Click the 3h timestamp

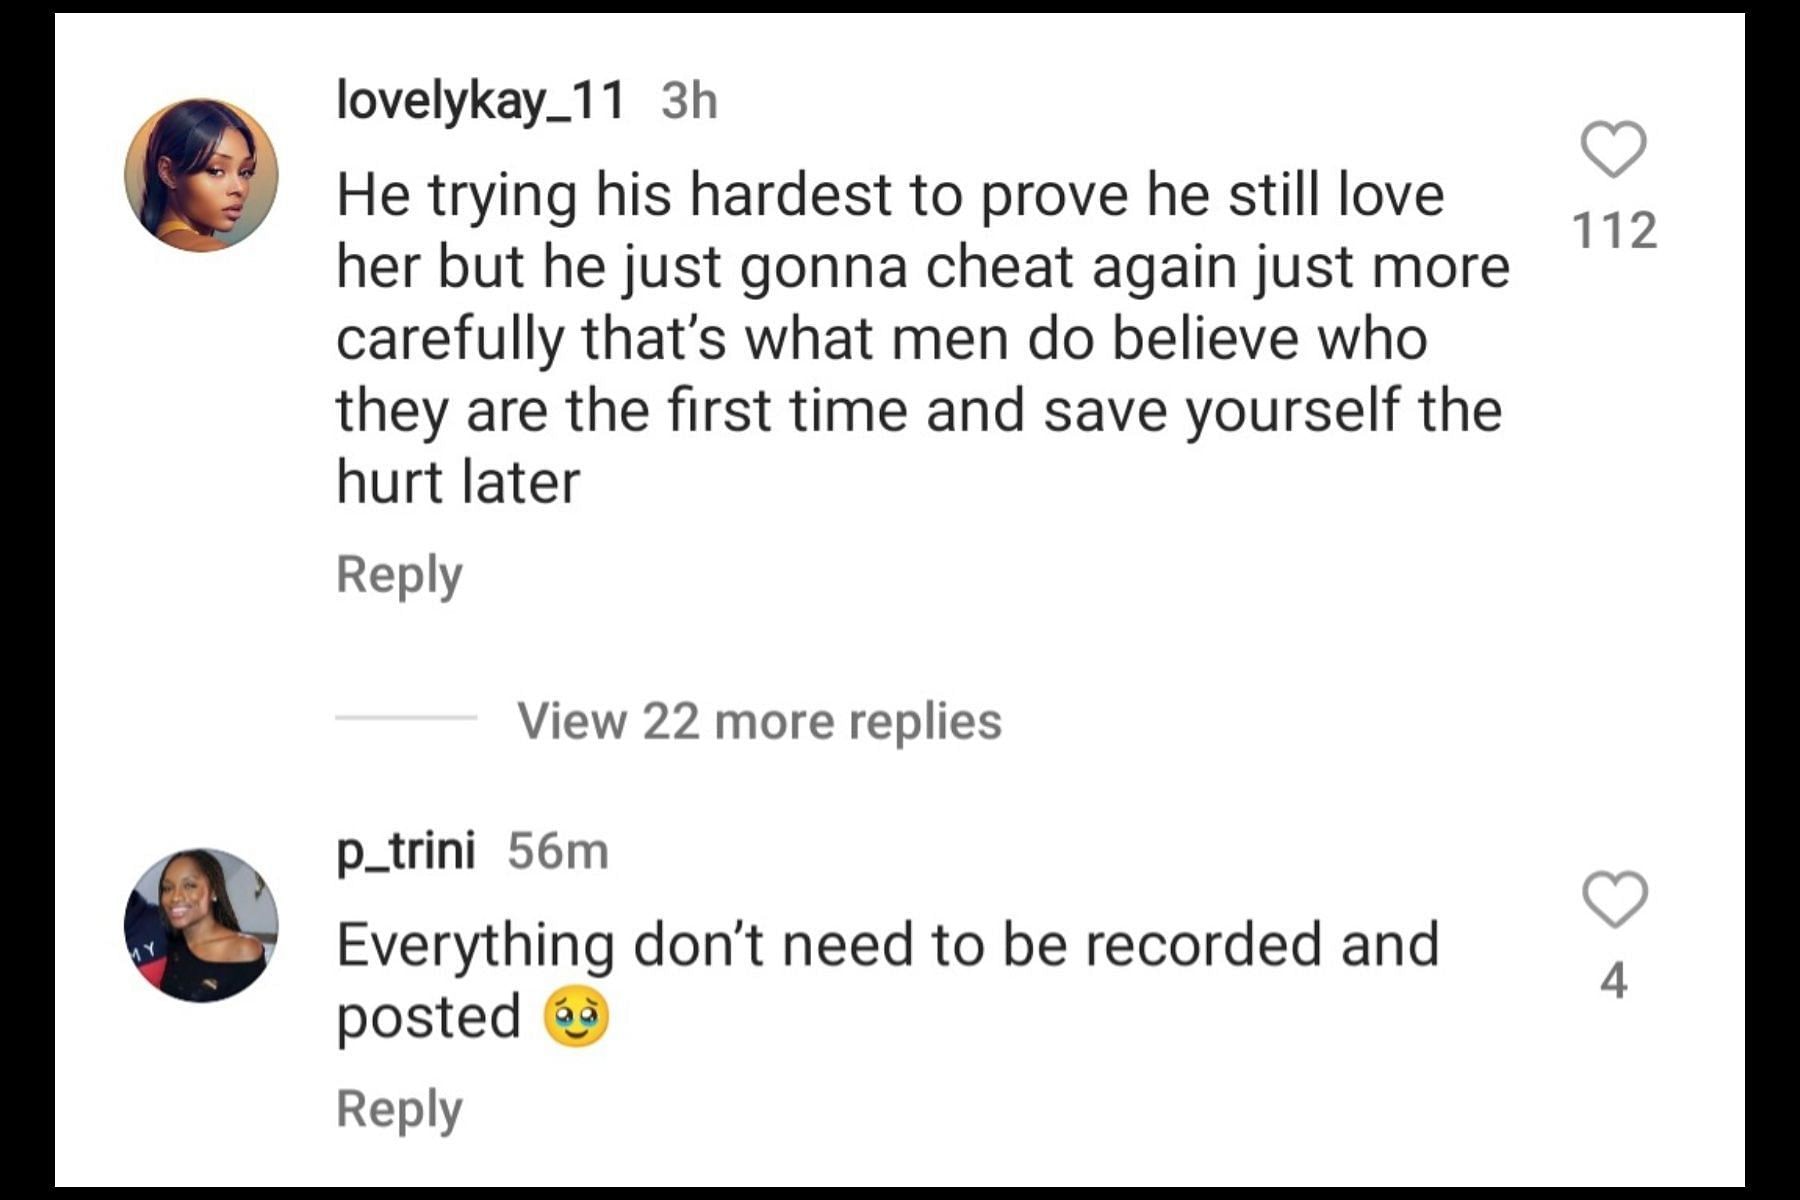tap(689, 101)
